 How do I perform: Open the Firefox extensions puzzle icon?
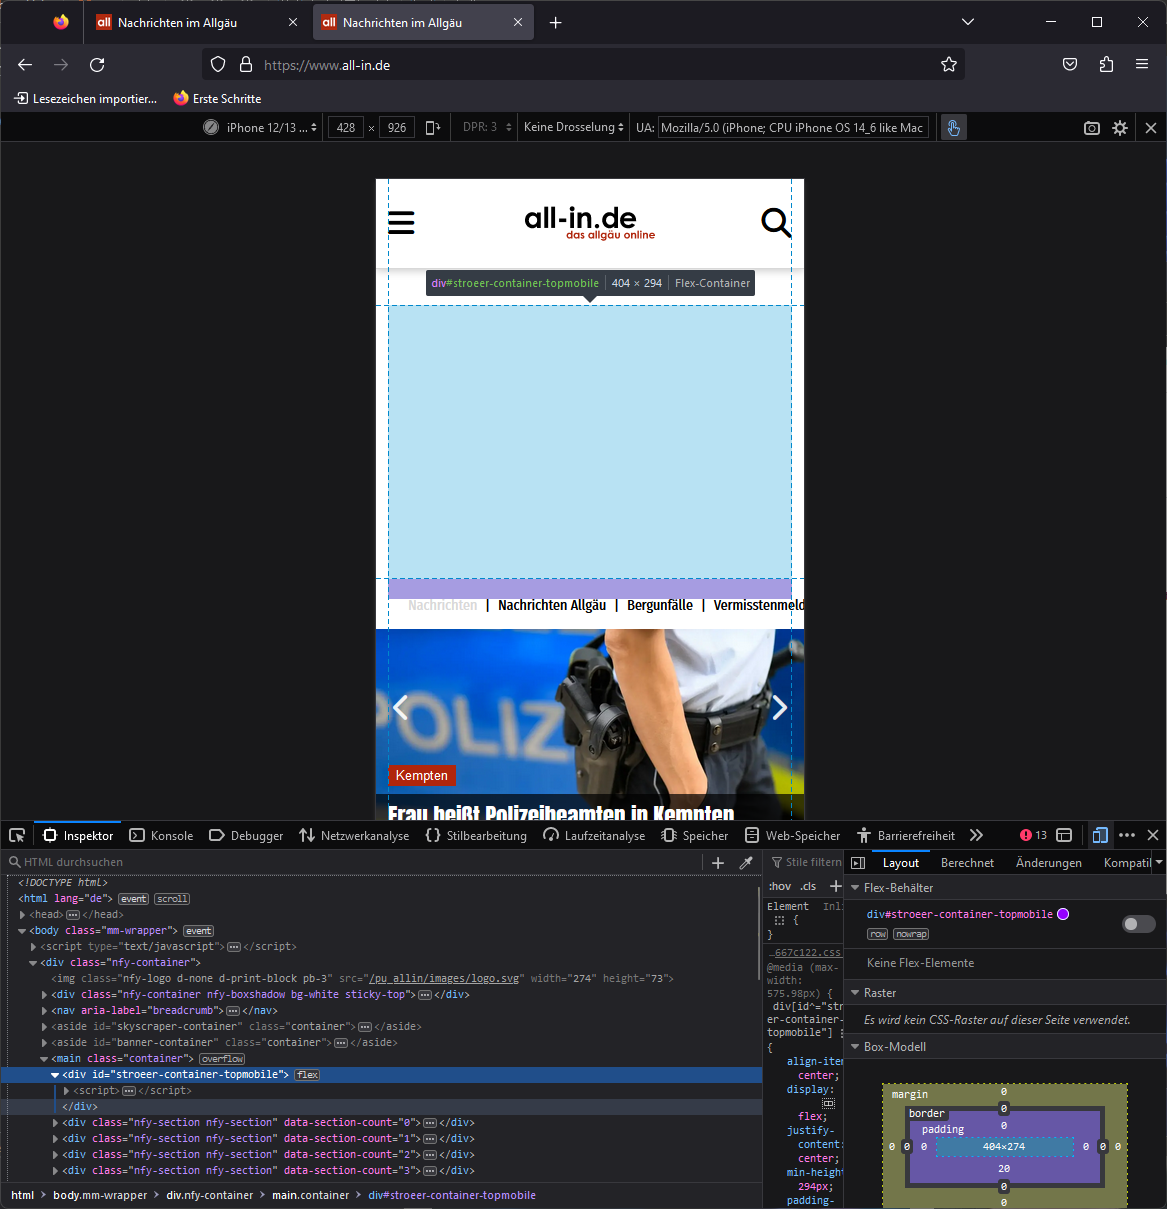[x=1106, y=65]
